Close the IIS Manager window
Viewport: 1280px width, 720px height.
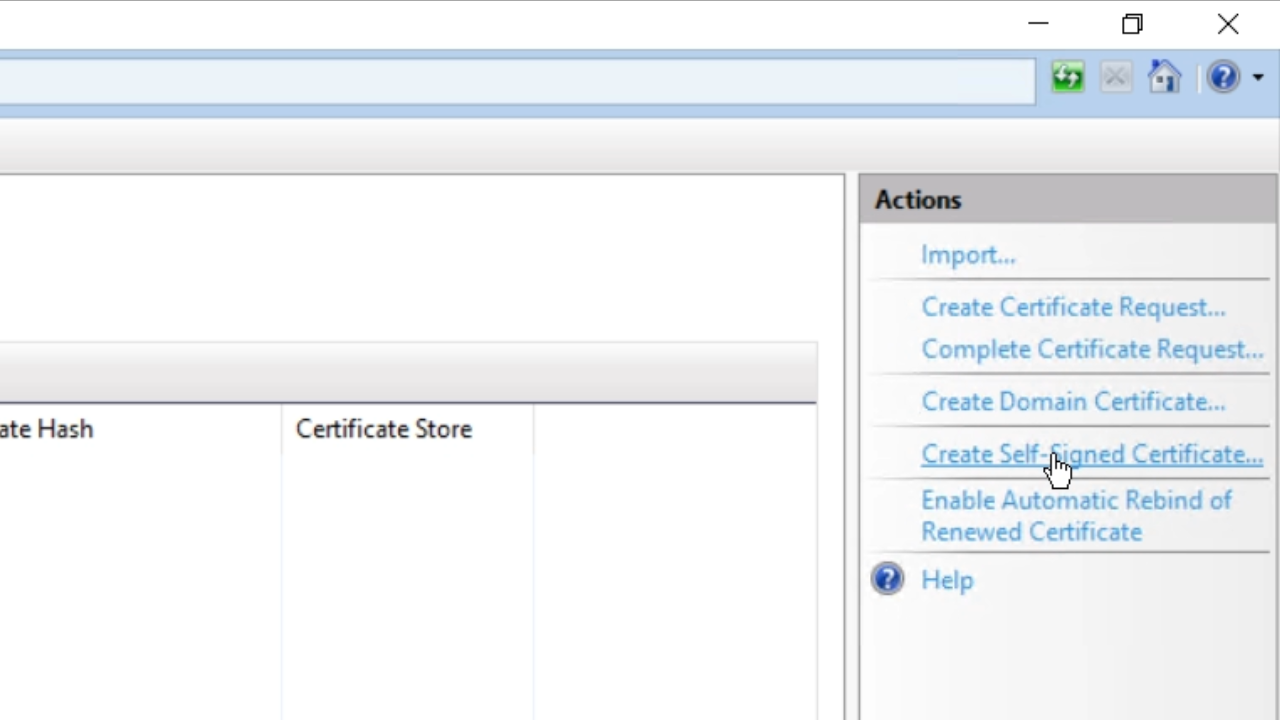click(x=1228, y=24)
